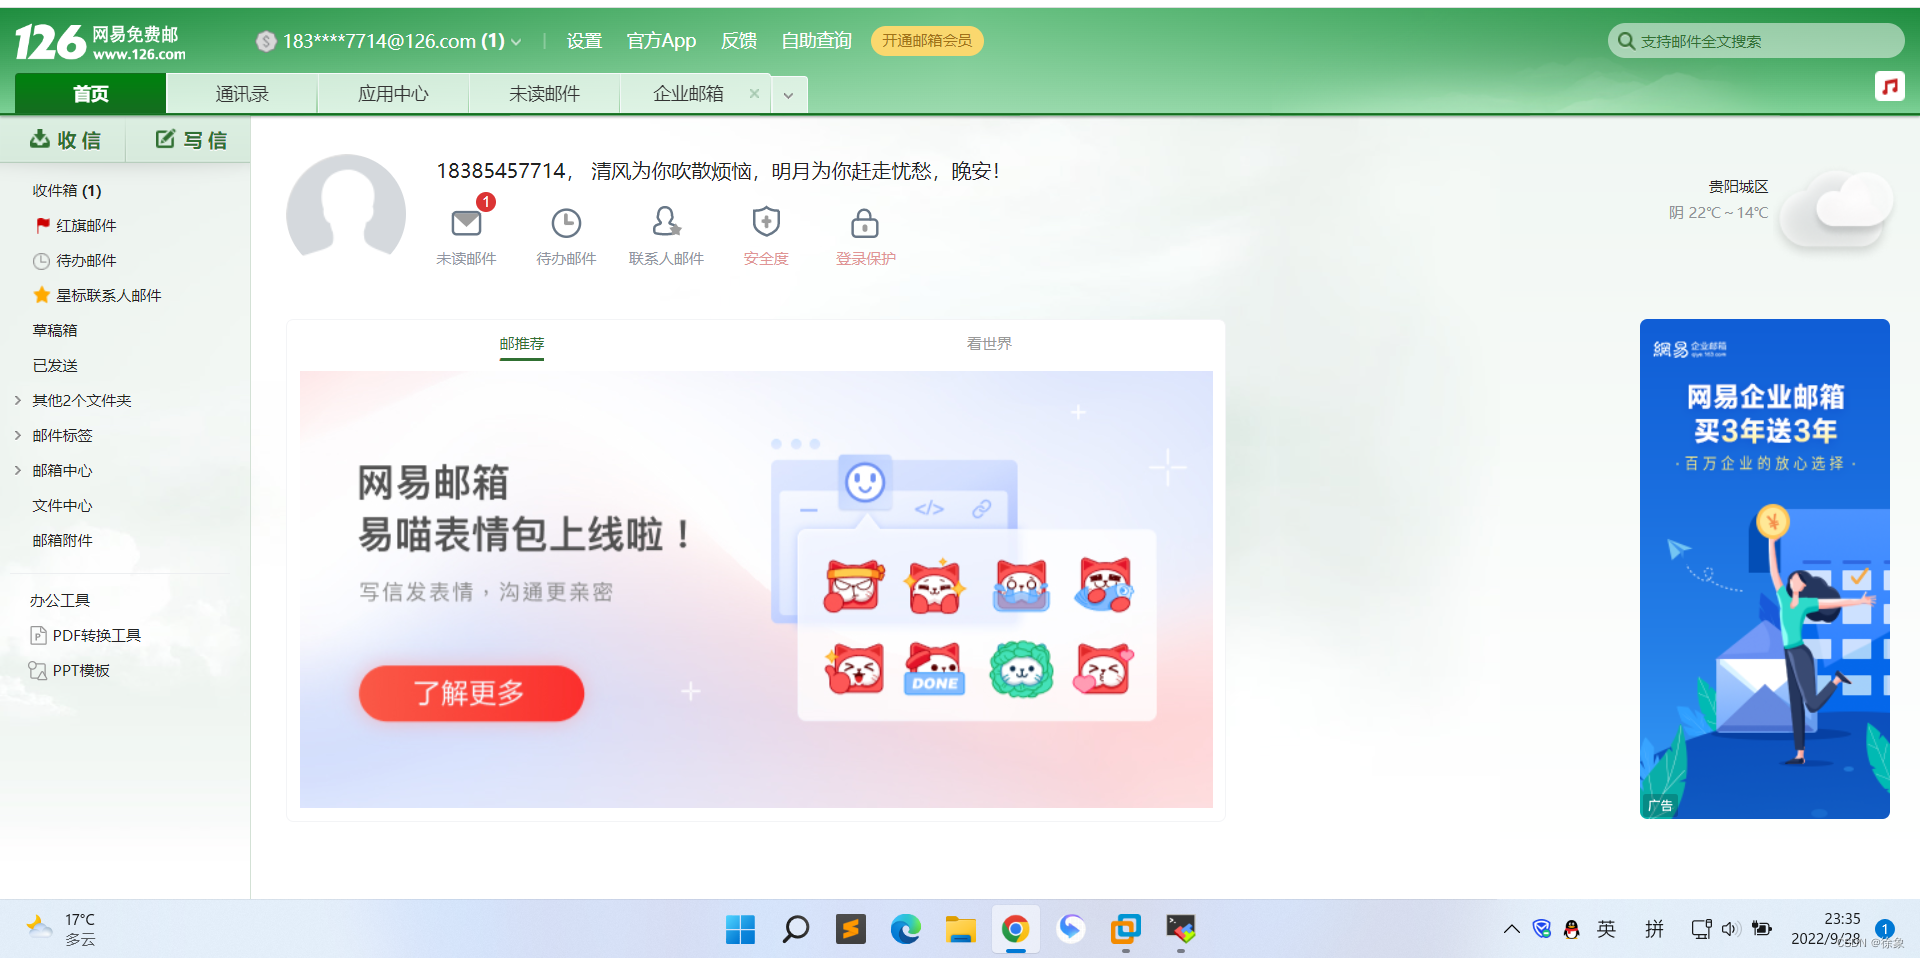Open 邮箱附件 in sidebar
Viewport: 1920px width, 958px height.
click(62, 540)
